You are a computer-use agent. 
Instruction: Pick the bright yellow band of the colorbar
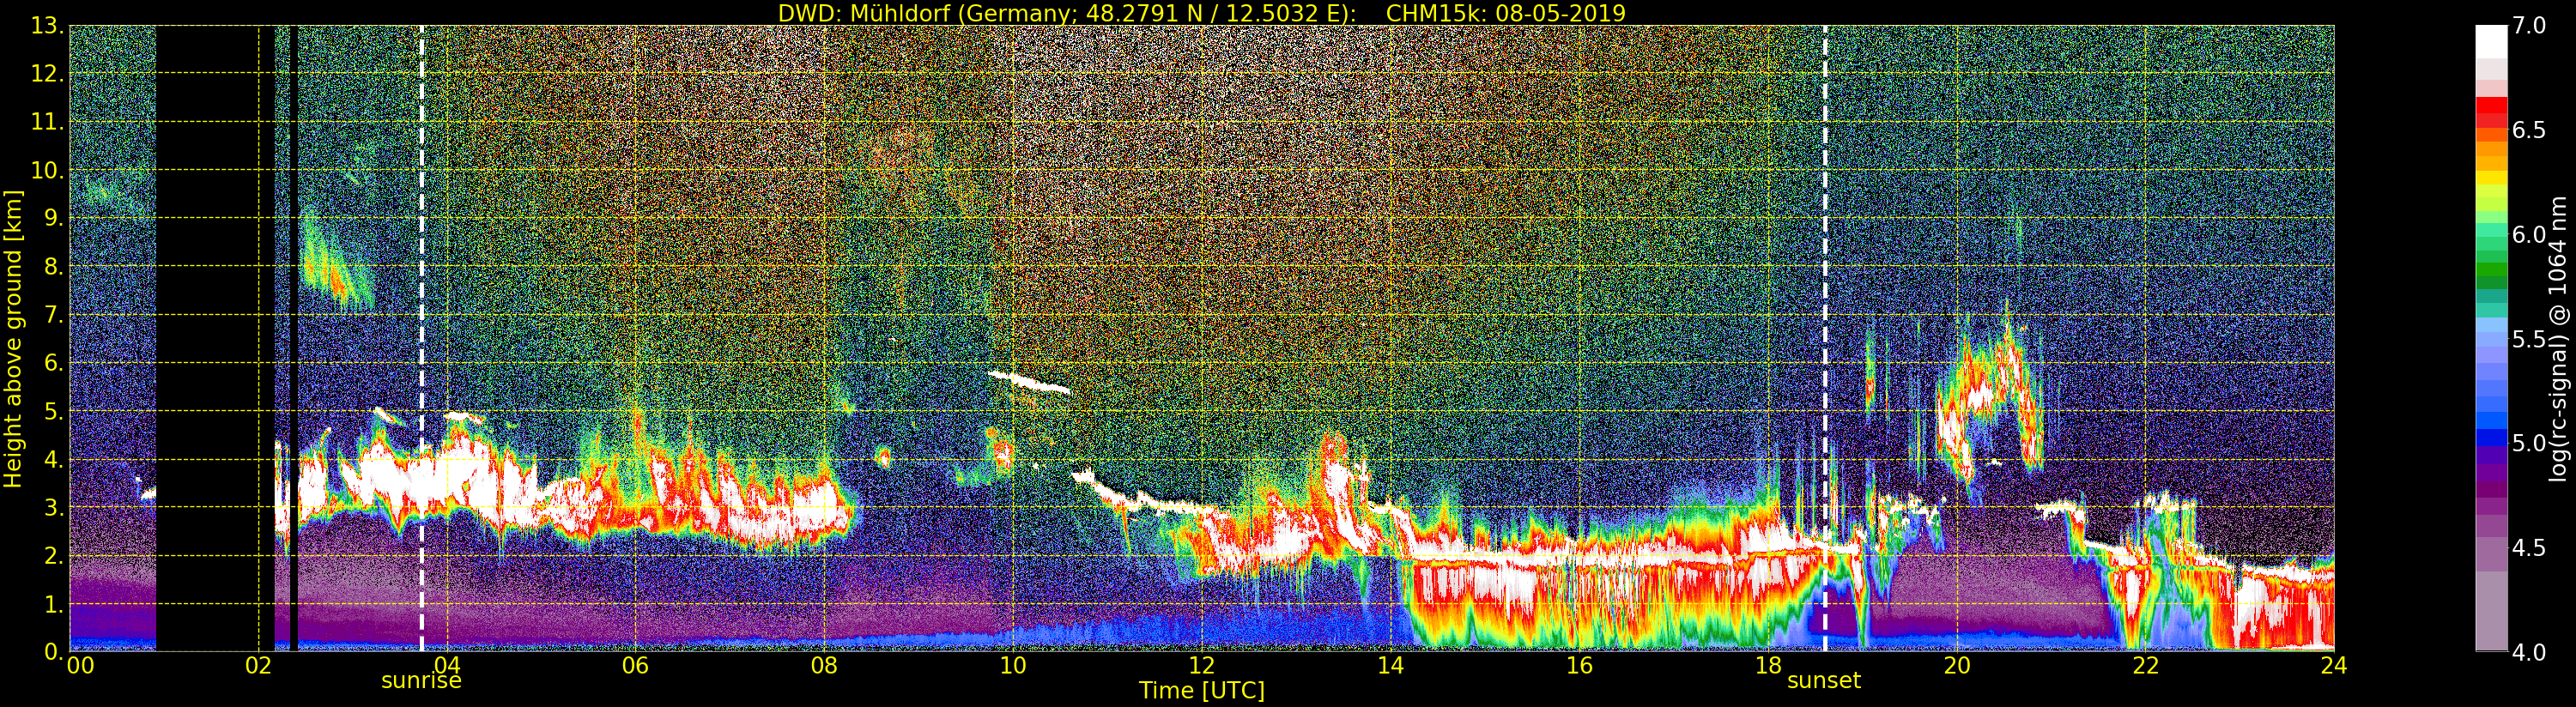click(2491, 178)
